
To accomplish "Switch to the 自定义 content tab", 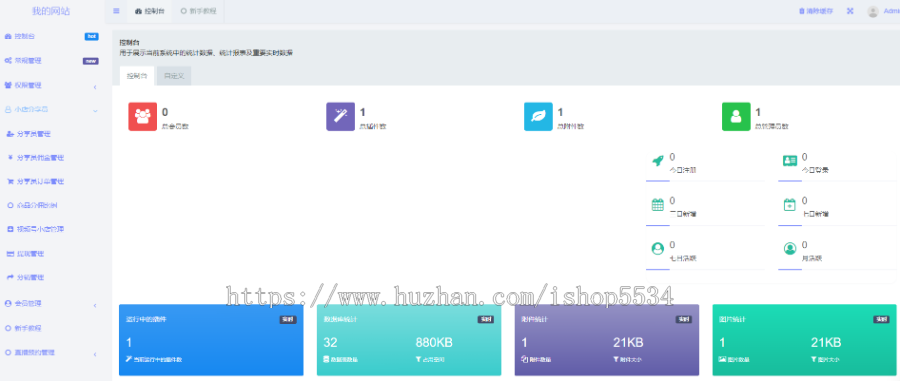I will point(174,76).
